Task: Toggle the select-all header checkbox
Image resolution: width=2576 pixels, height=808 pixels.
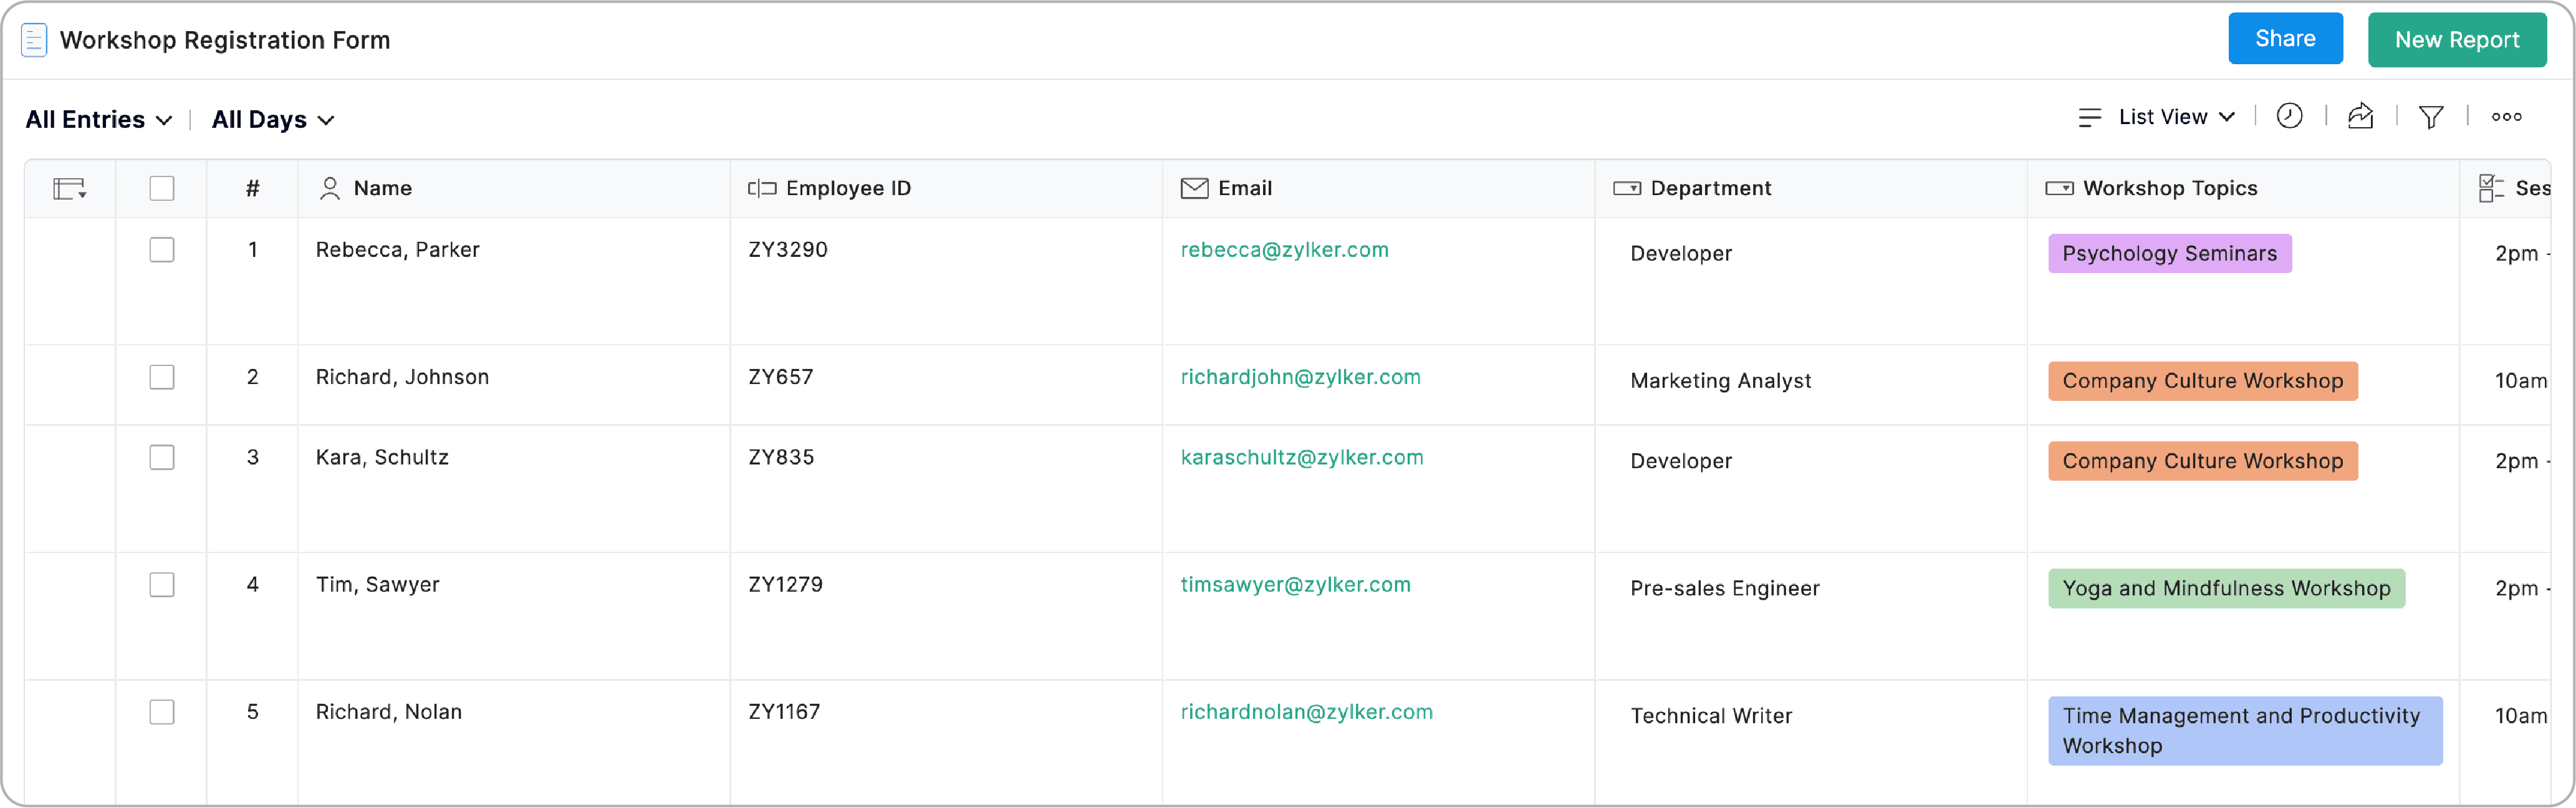Action: pos(162,188)
